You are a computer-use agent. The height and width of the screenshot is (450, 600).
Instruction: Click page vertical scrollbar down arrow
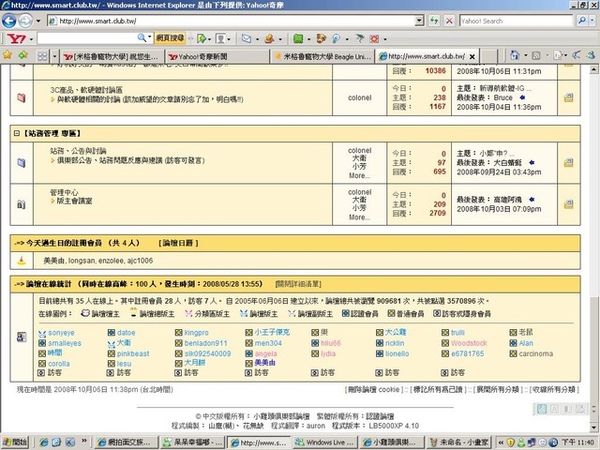[593, 428]
